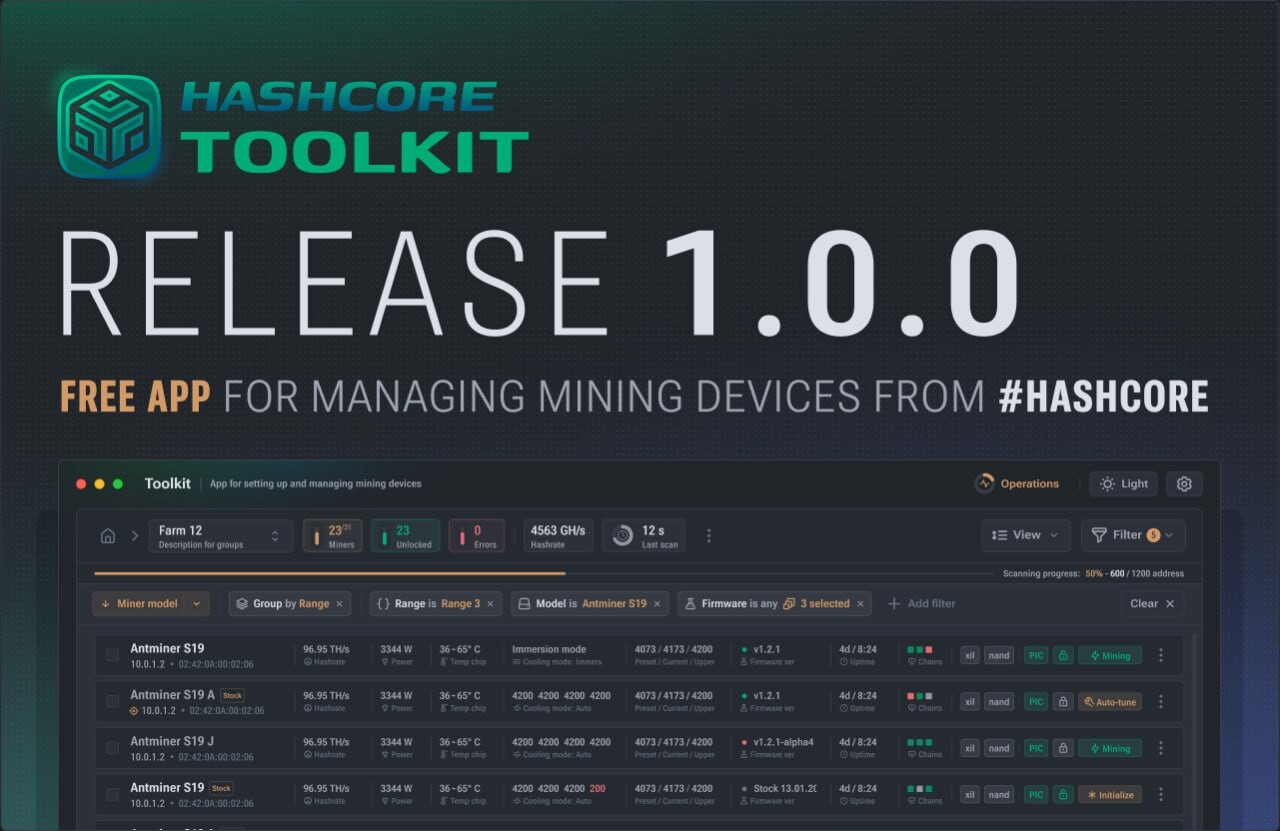Check the Antminer S19 J row checkbox
This screenshot has width=1280, height=831.
coord(112,748)
